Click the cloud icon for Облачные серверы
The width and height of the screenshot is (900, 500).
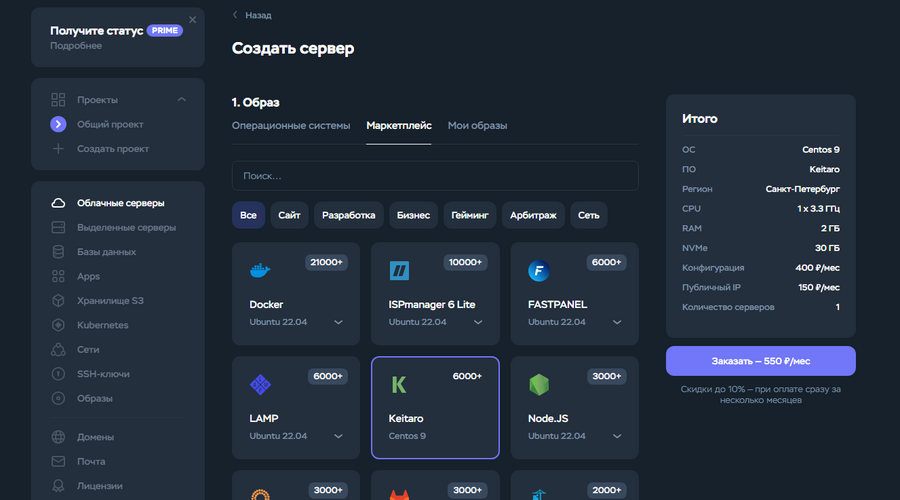[x=58, y=203]
